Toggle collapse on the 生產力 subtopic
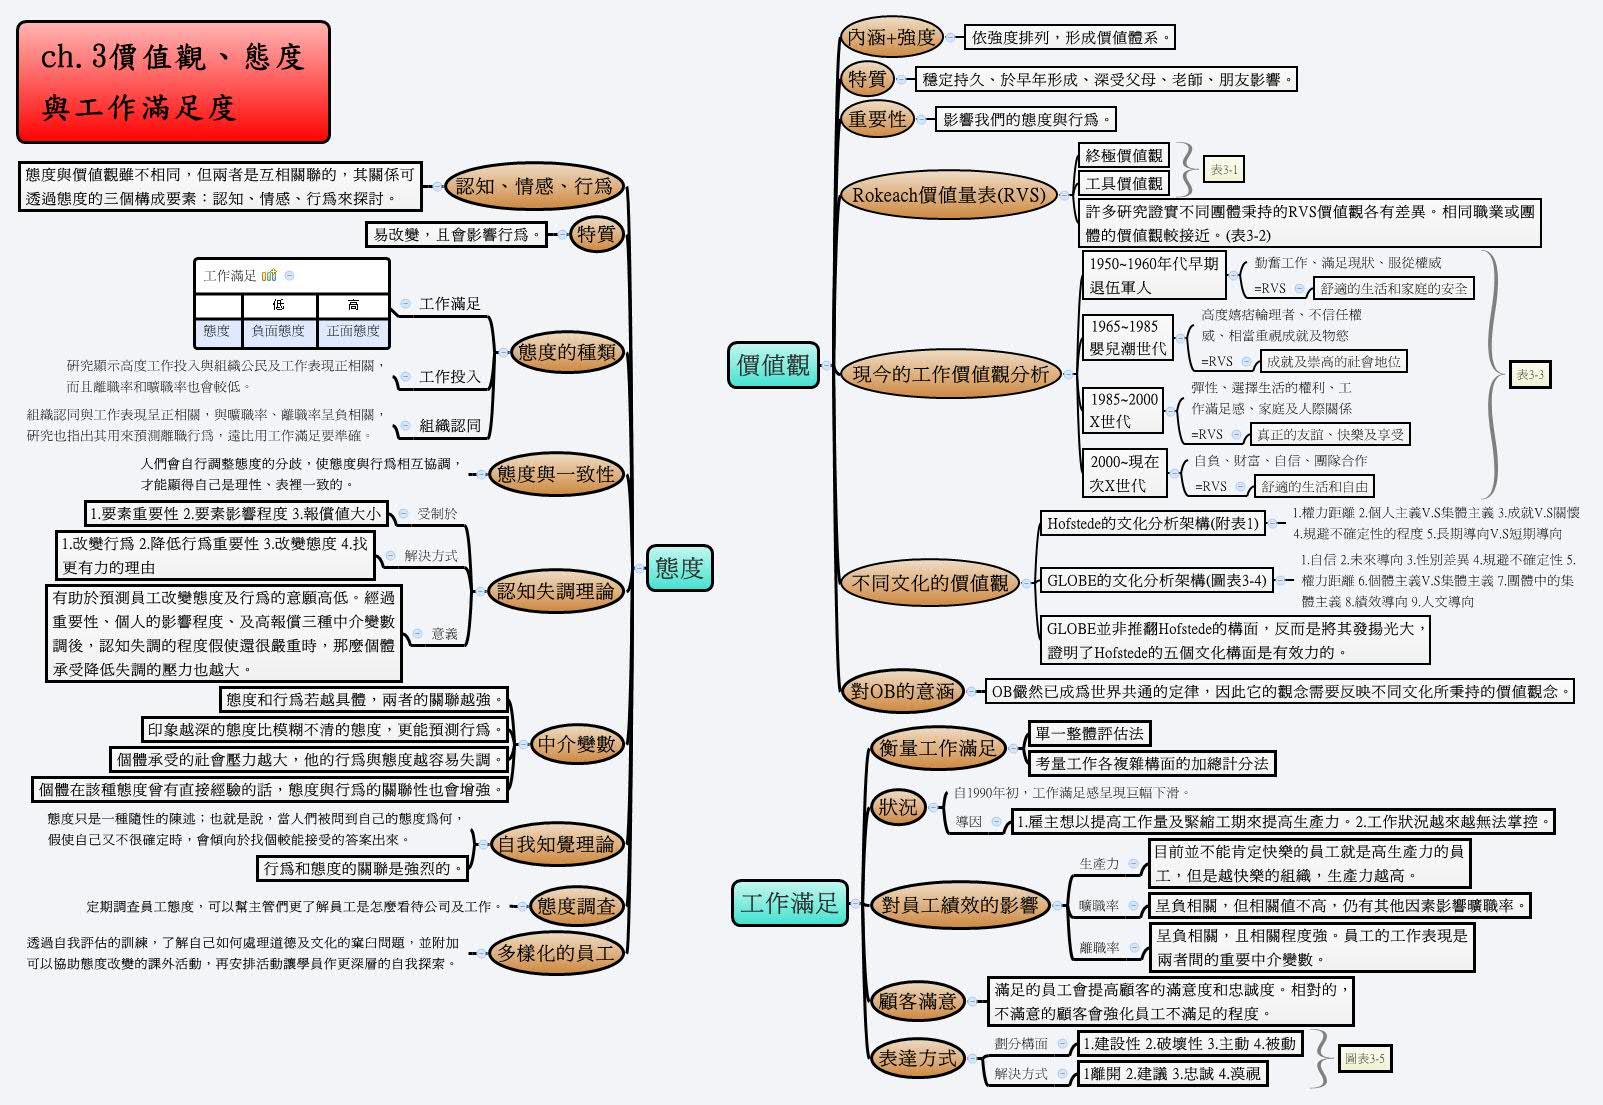 (1133, 863)
